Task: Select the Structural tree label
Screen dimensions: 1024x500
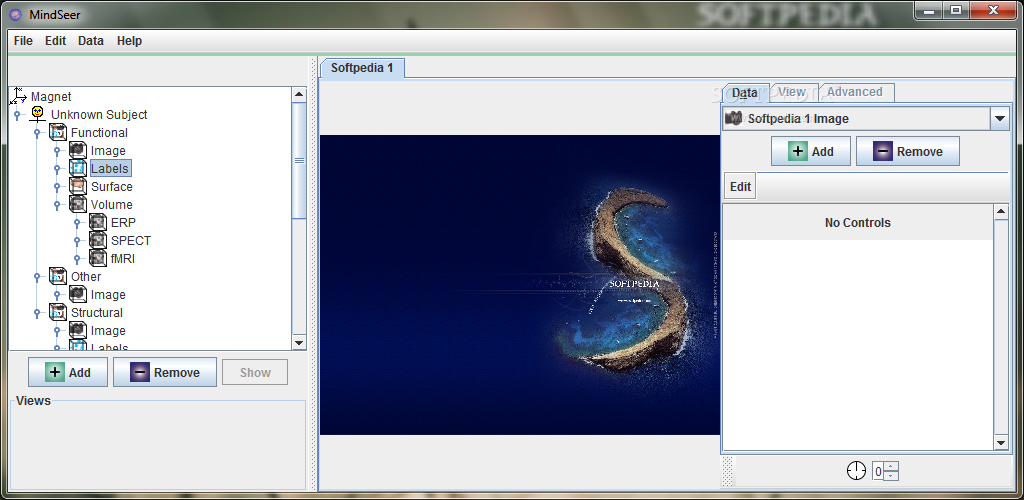Action: 97,313
